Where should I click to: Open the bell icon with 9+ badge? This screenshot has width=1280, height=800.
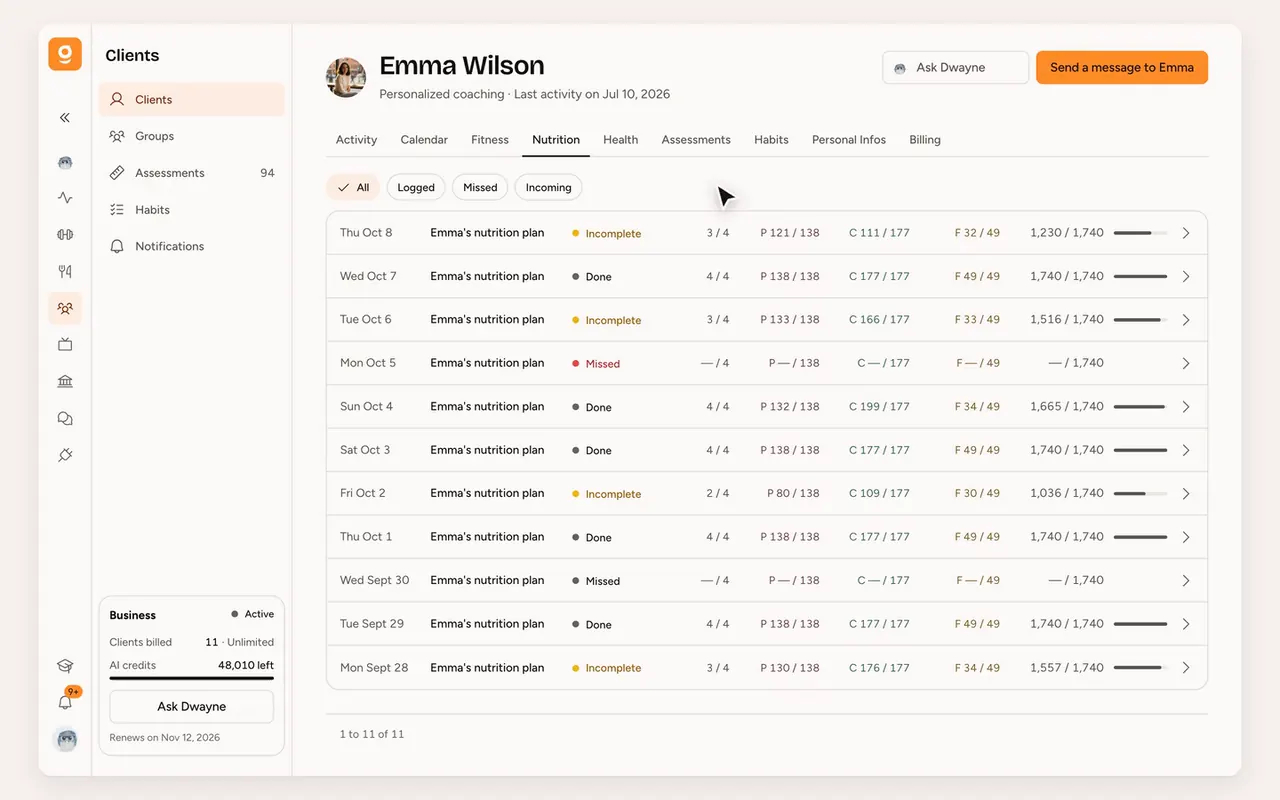pyautogui.click(x=65, y=702)
